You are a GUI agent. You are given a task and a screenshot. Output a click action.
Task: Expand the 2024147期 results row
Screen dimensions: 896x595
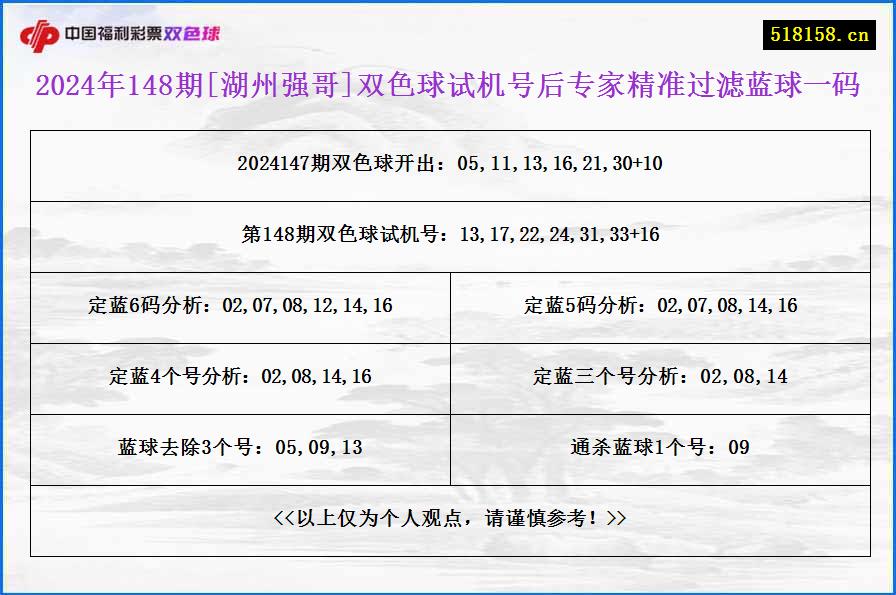click(x=448, y=166)
